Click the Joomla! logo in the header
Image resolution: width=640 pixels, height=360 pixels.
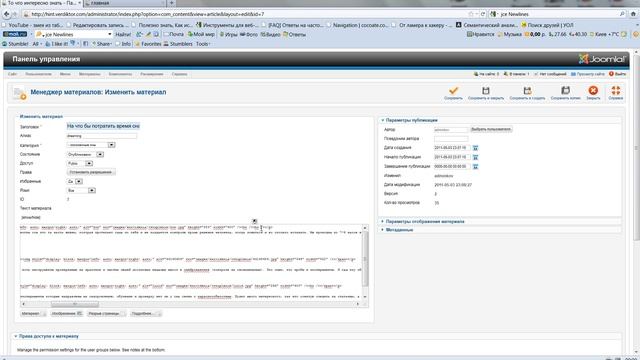tap(602, 59)
